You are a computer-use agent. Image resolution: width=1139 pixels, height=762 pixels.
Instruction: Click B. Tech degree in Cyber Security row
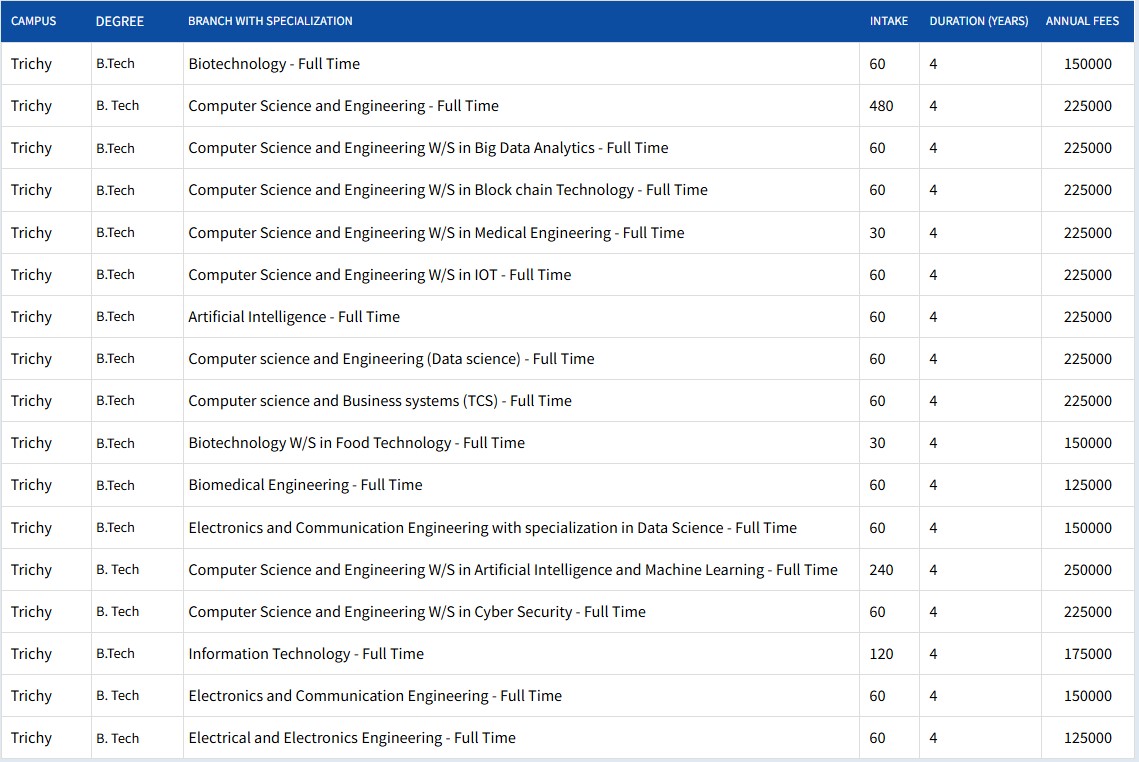point(118,612)
